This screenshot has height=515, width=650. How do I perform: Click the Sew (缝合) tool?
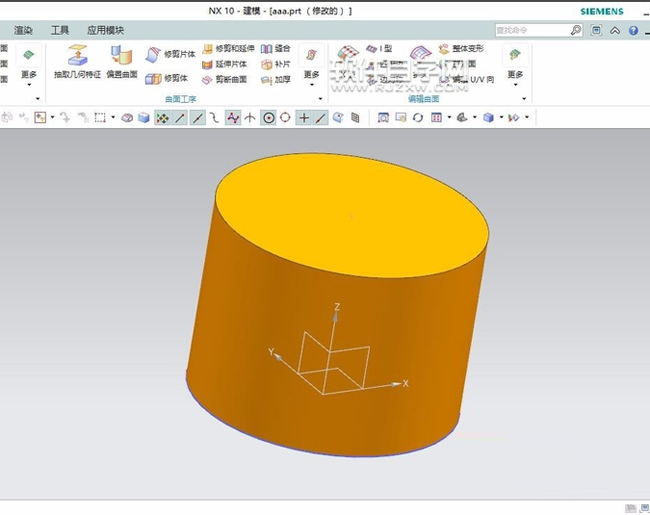click(274, 48)
